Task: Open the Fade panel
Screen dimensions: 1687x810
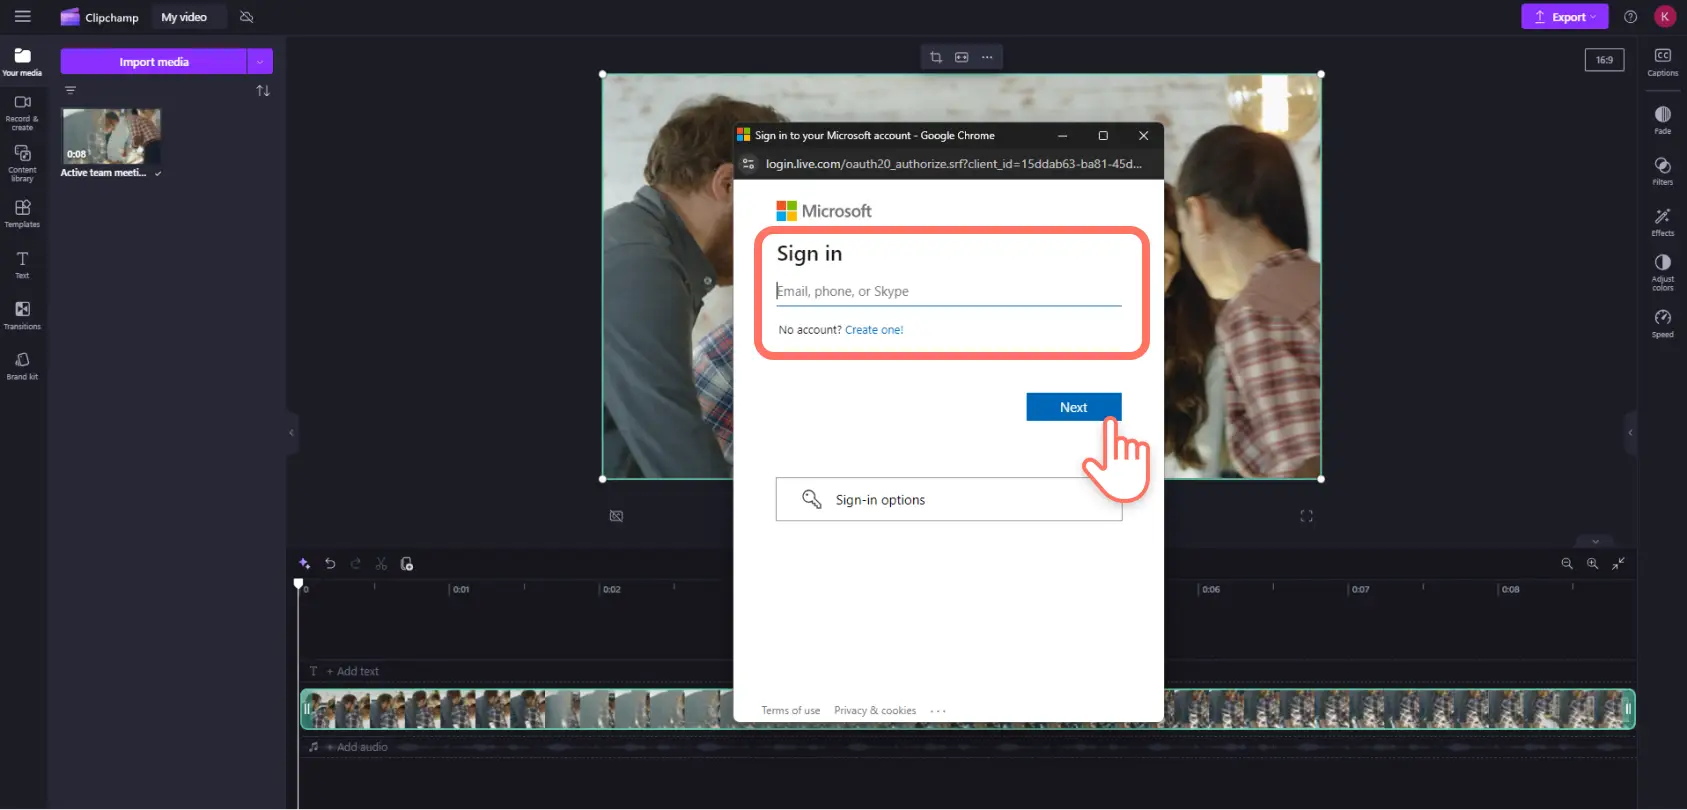Action: 1663,120
